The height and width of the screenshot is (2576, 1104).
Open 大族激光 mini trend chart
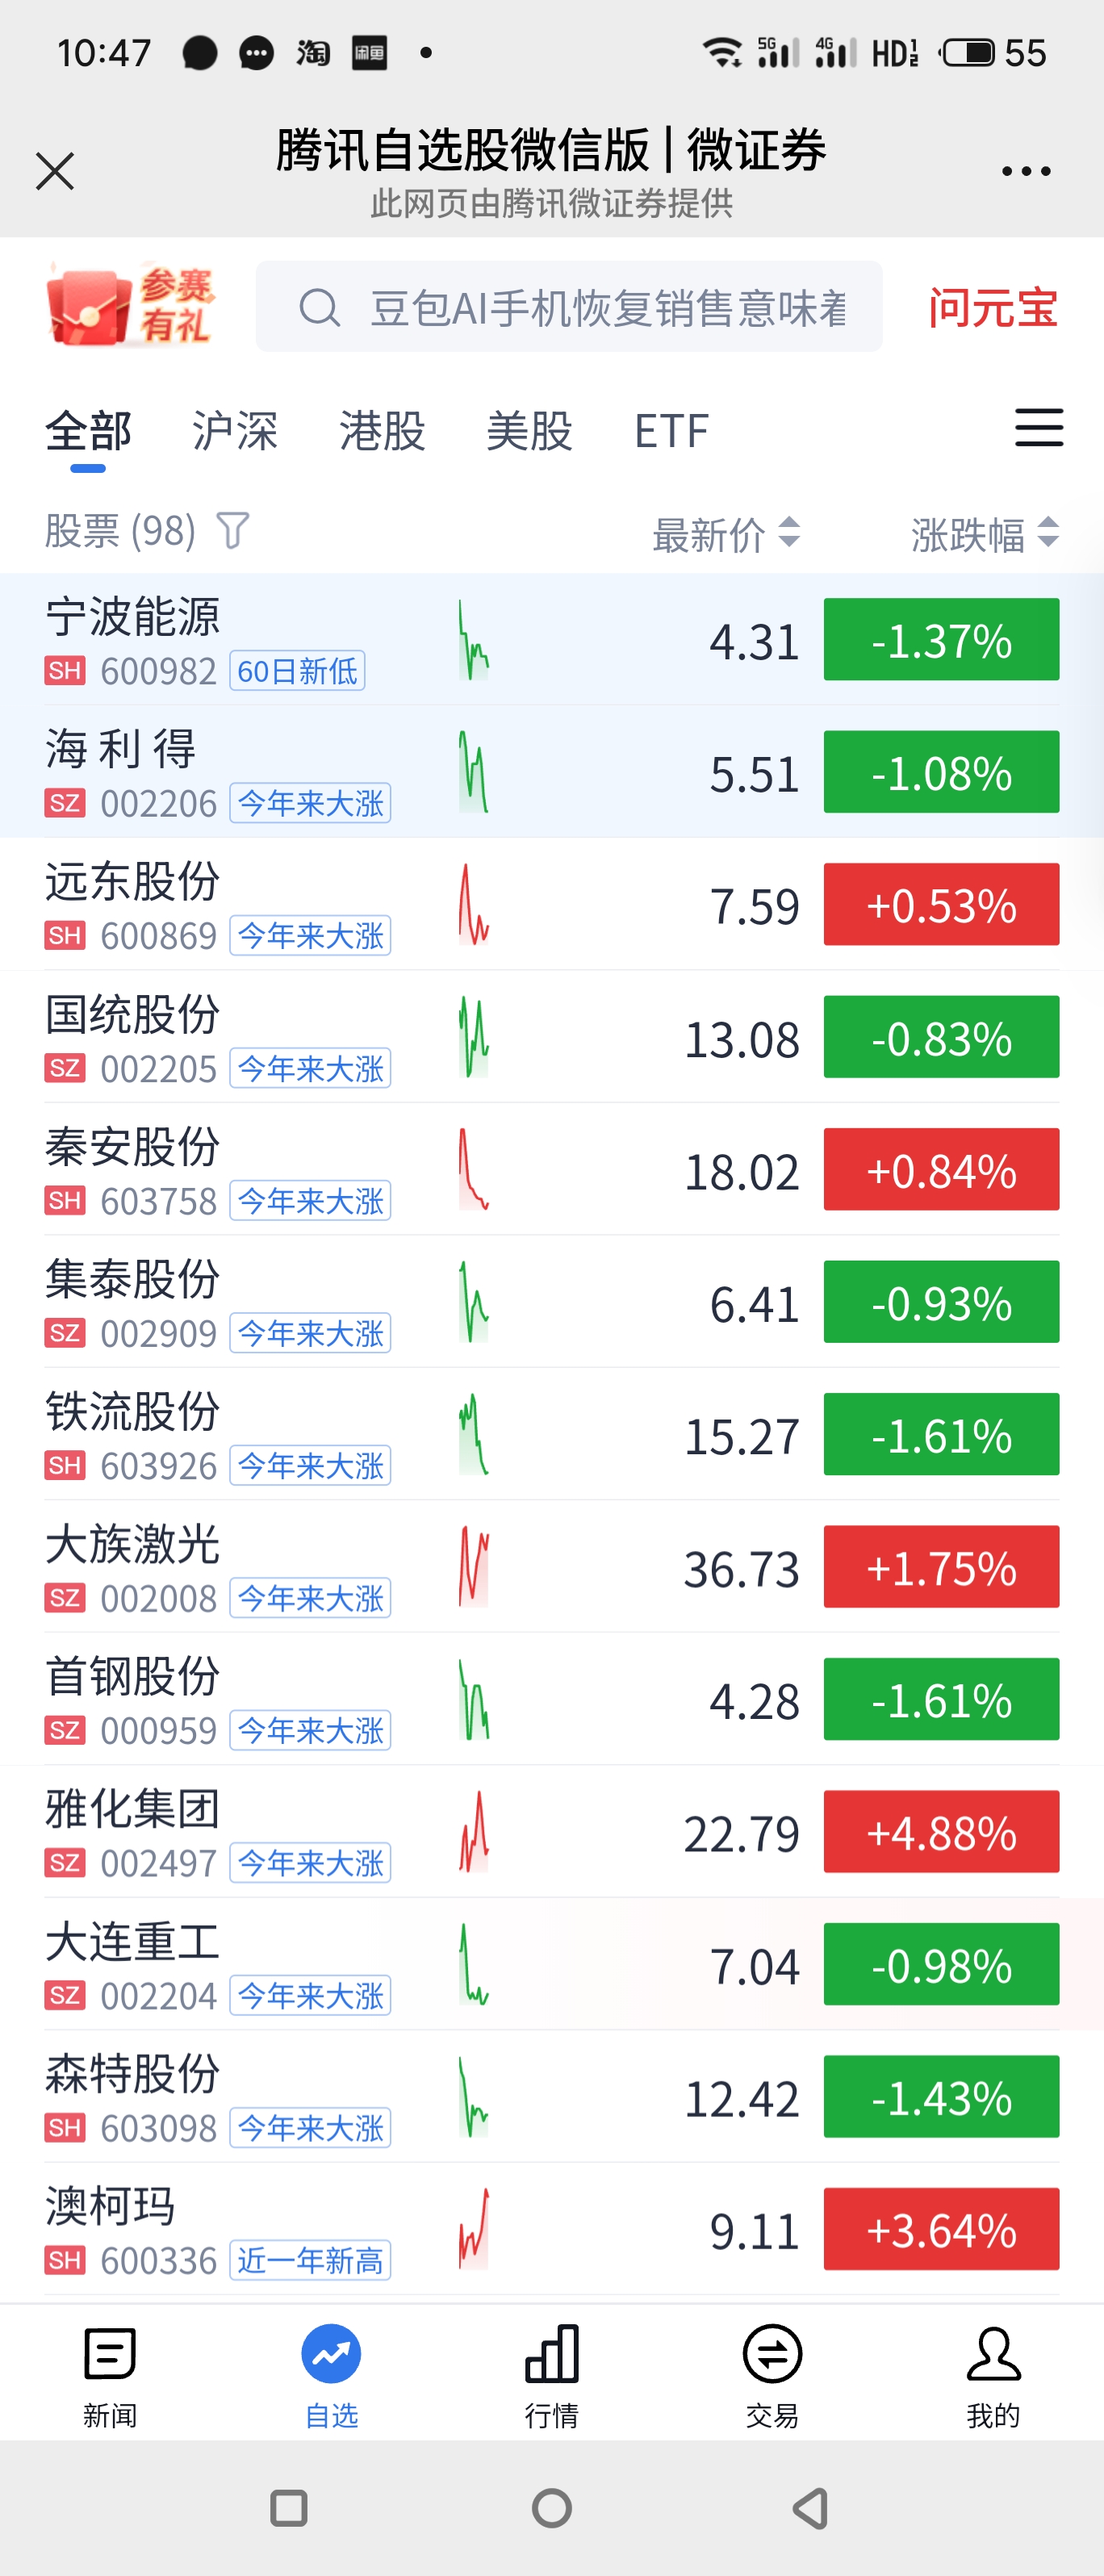(x=474, y=1567)
